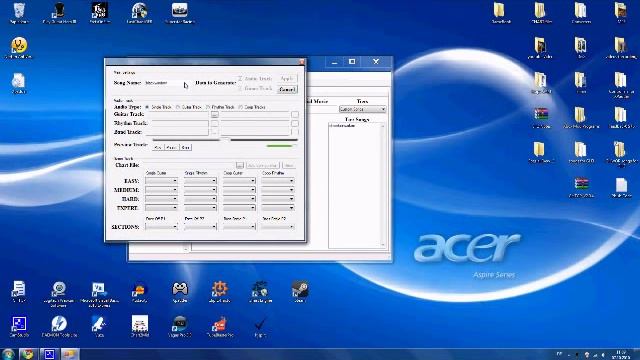Open the blank white file desktop icon
The image size is (640, 360).
coord(621,187)
